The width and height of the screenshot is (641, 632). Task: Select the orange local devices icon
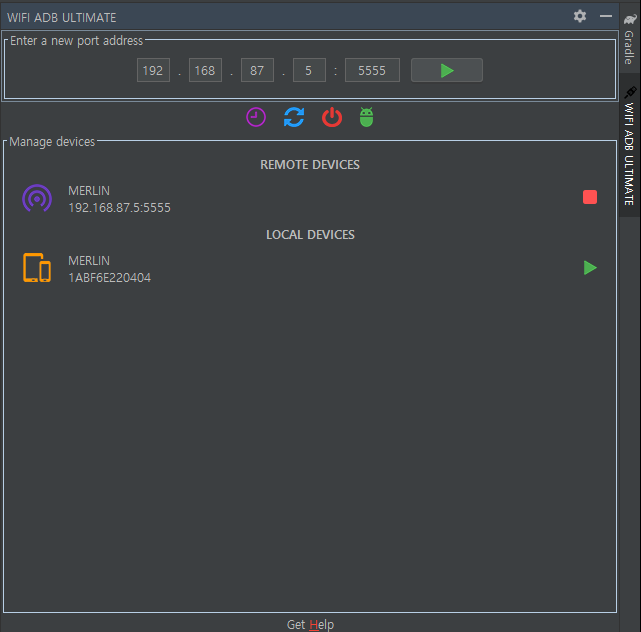point(37,268)
